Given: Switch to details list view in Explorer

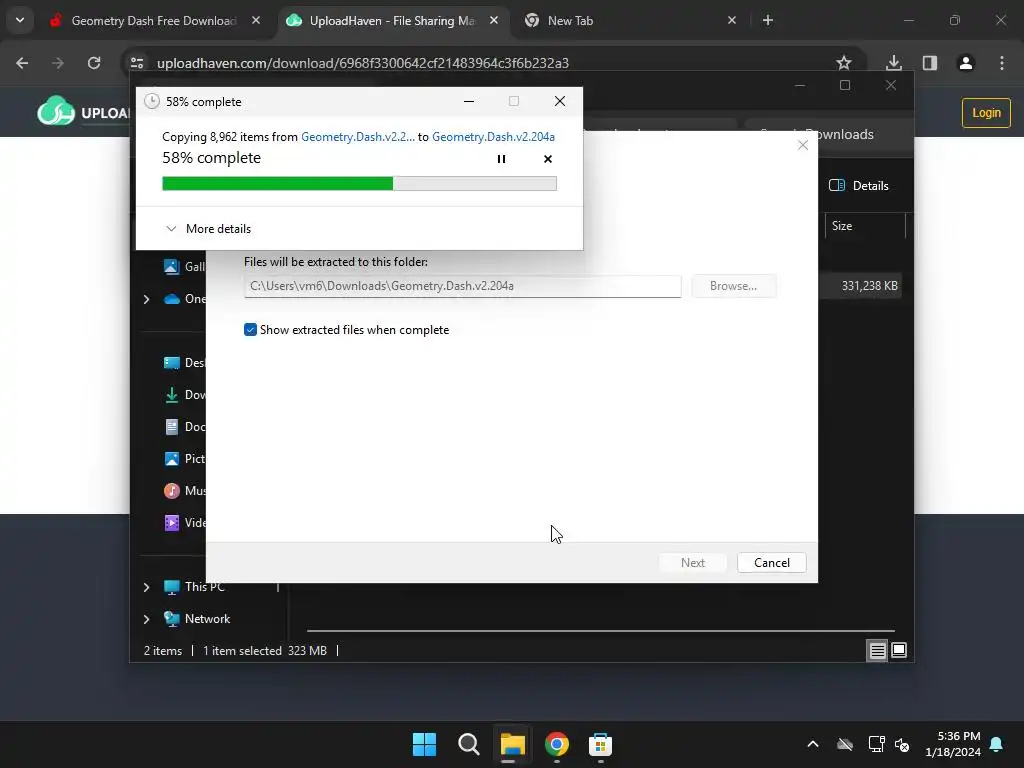Looking at the screenshot, I should [x=877, y=650].
